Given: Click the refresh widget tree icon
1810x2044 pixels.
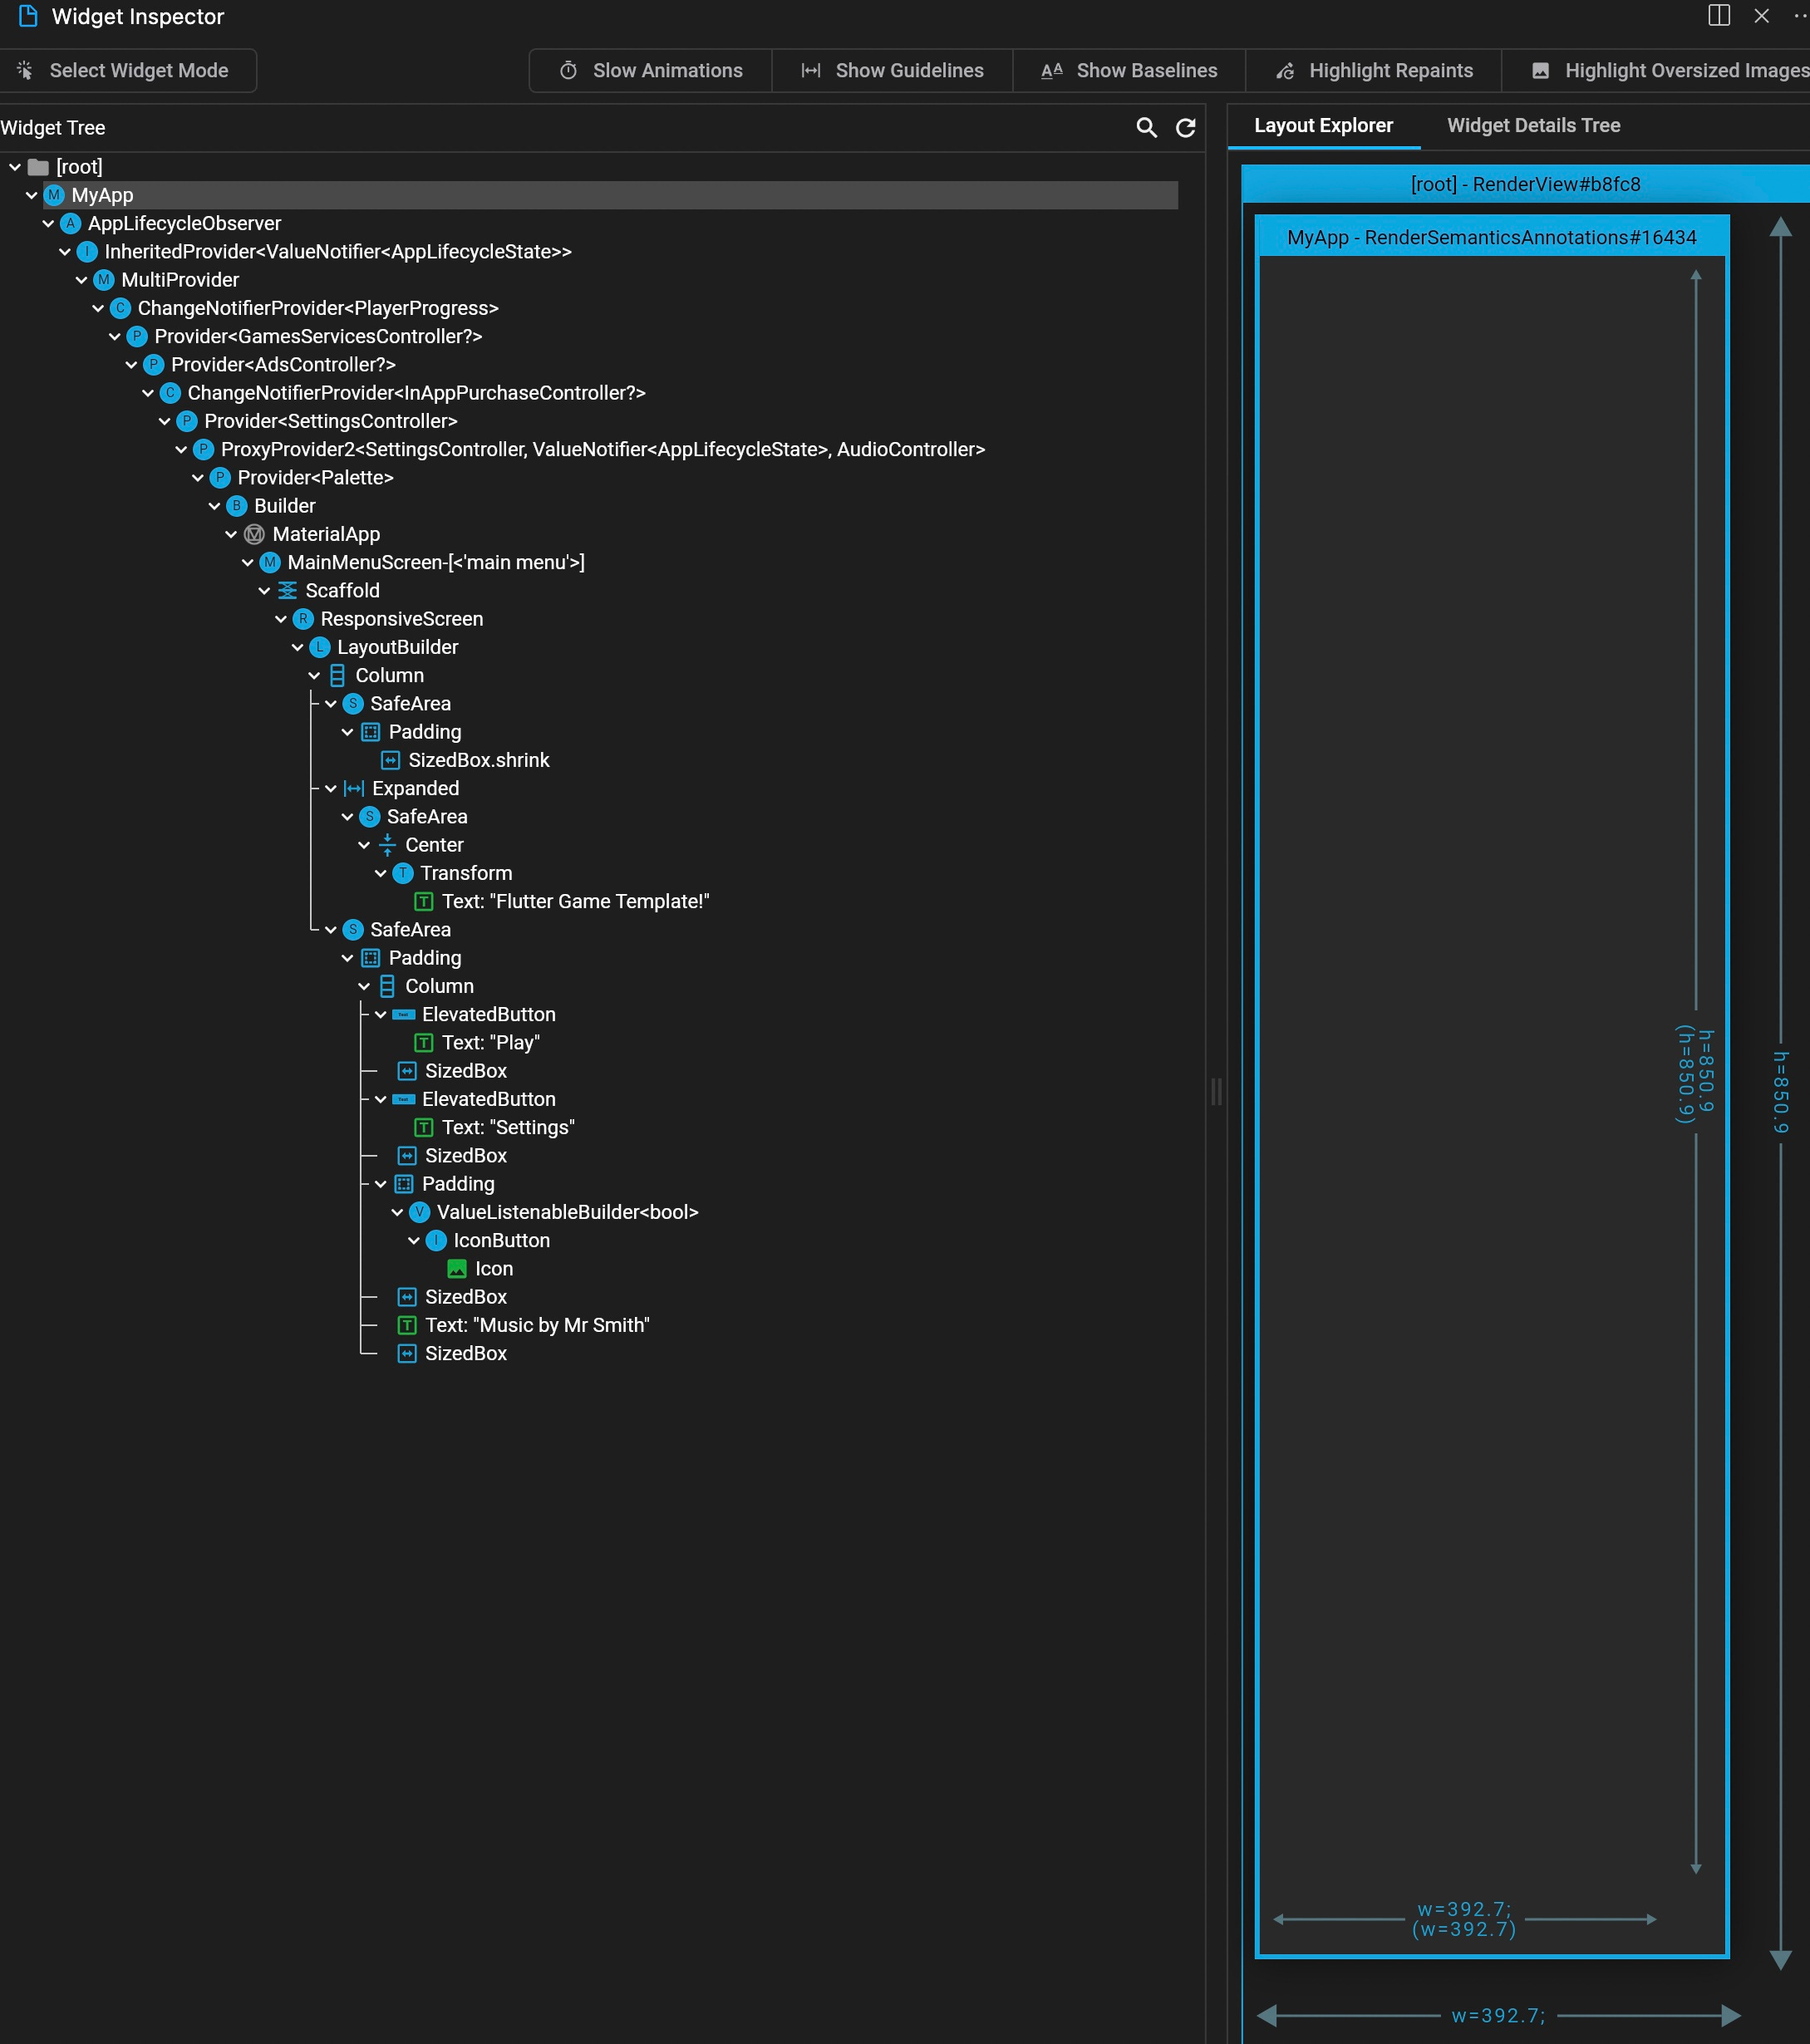Looking at the screenshot, I should (x=1185, y=128).
